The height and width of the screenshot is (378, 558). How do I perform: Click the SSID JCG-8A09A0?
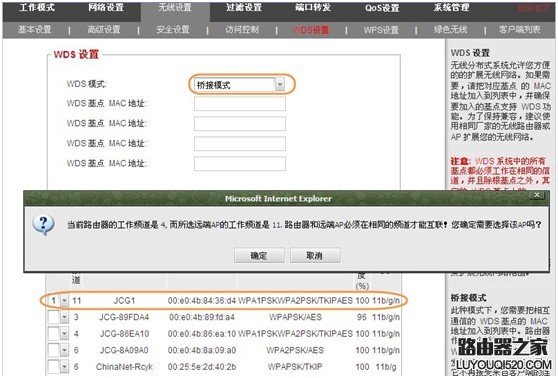click(124, 350)
